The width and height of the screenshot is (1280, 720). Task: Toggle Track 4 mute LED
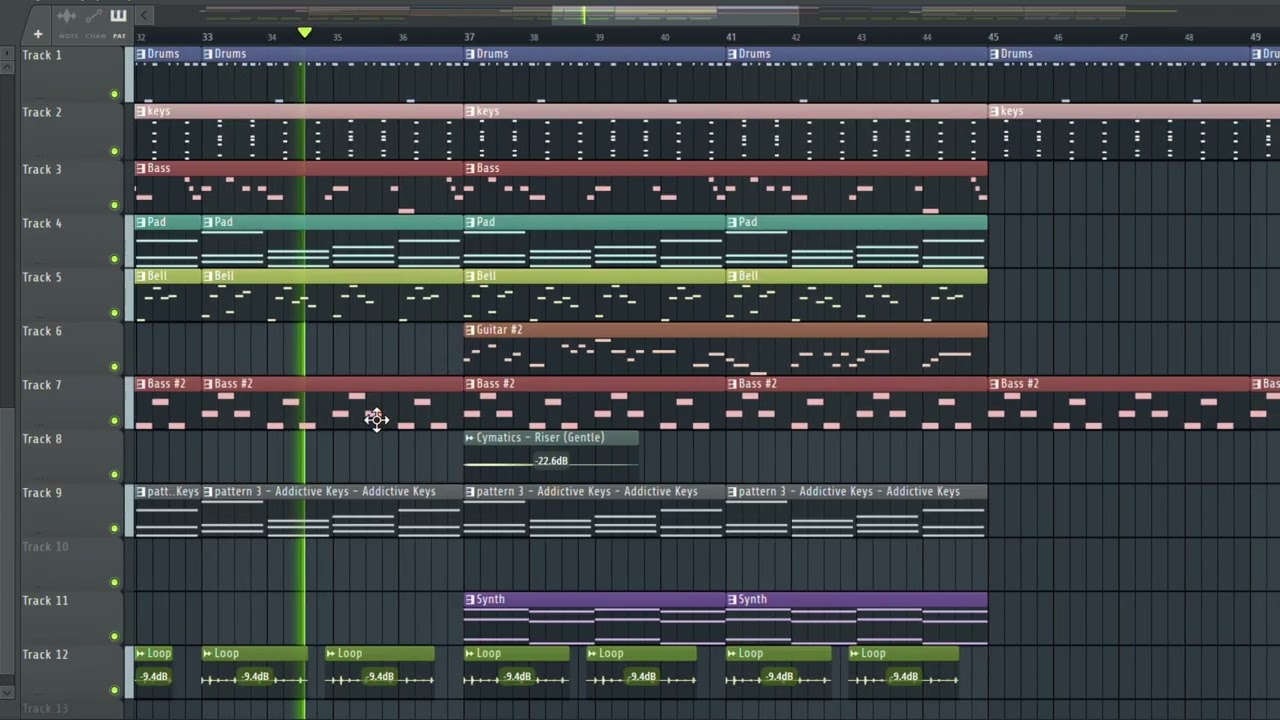point(114,259)
